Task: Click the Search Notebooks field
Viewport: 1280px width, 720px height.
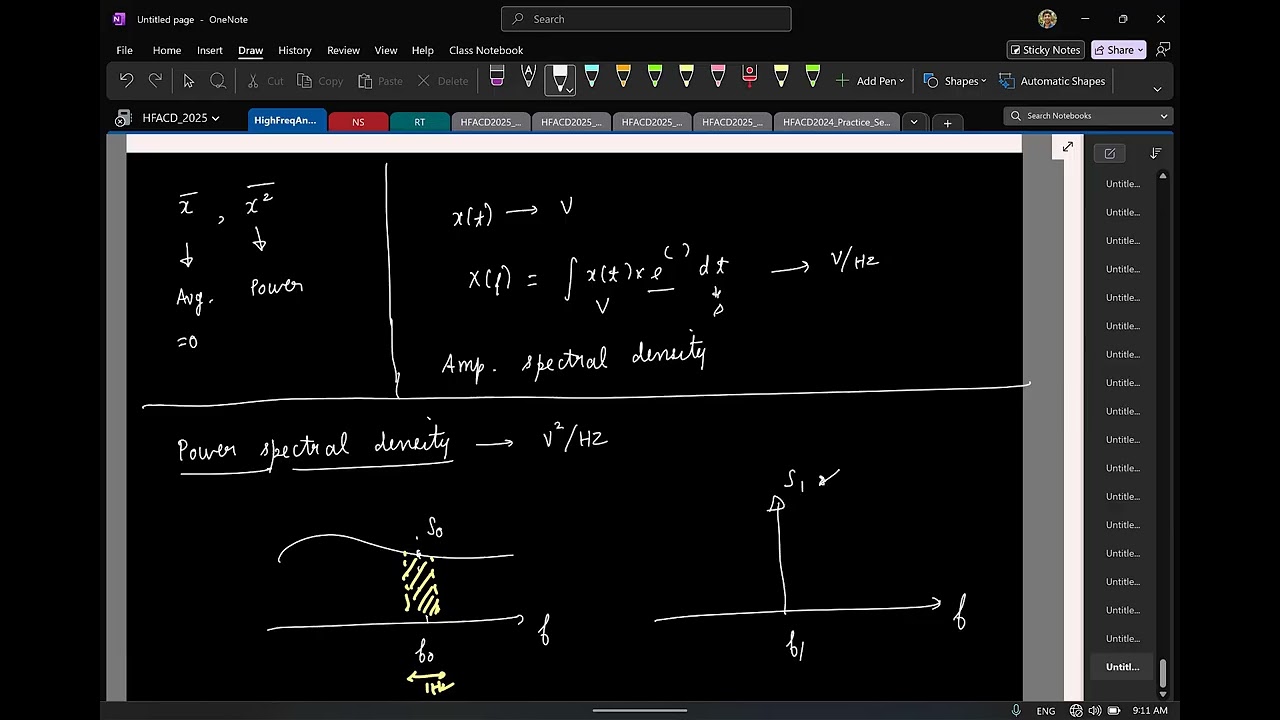Action: [1087, 116]
